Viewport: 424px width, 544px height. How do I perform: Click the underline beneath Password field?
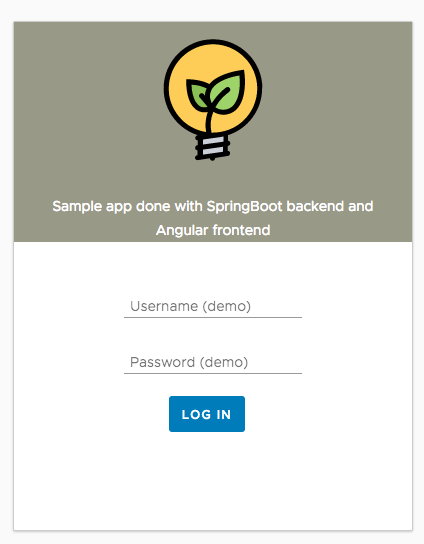coord(213,373)
